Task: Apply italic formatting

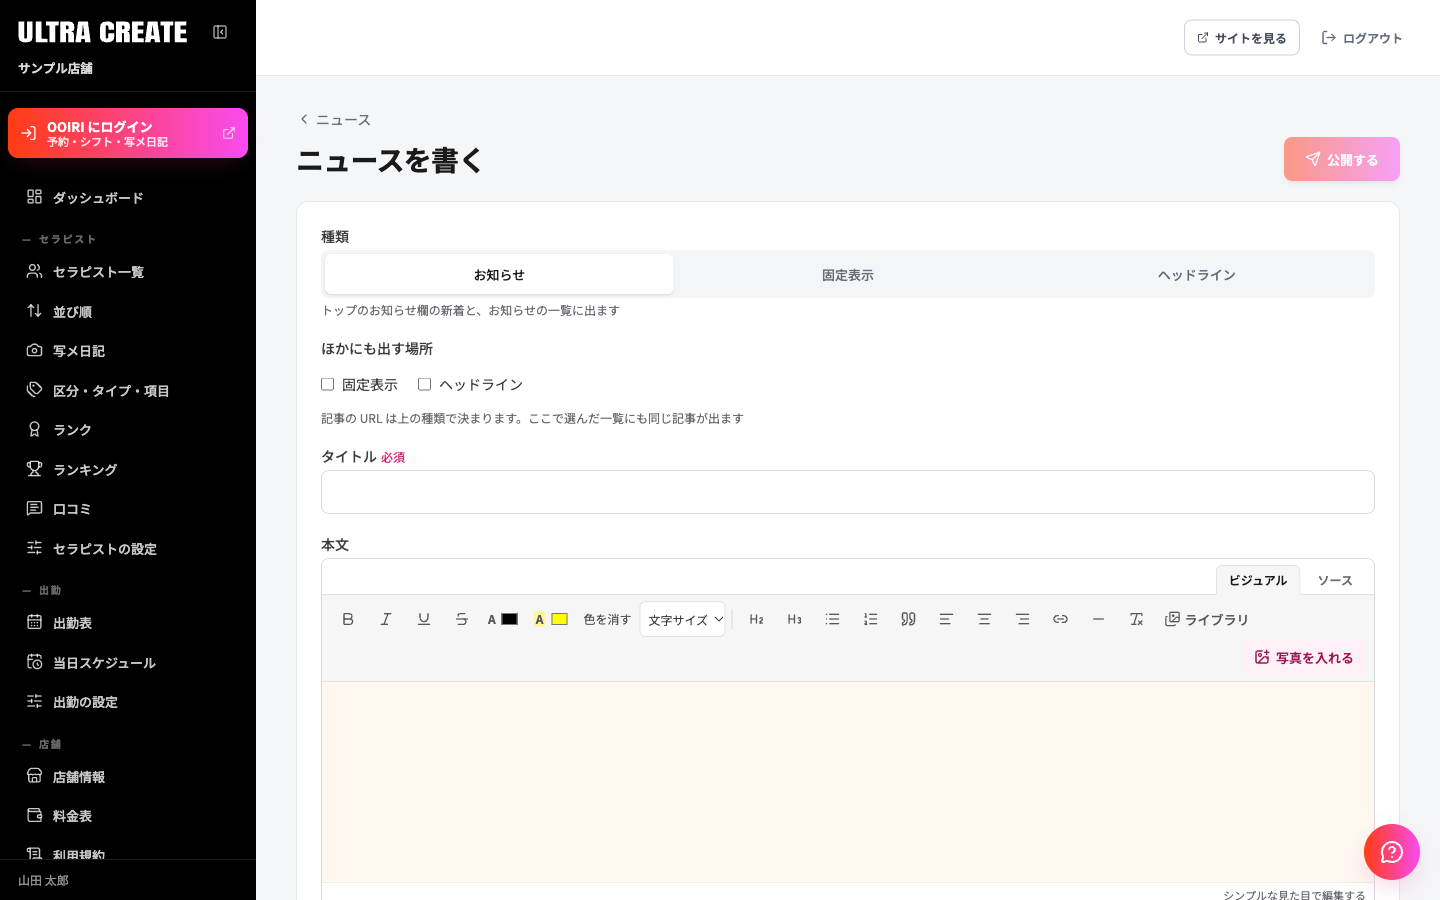Action: pyautogui.click(x=386, y=619)
